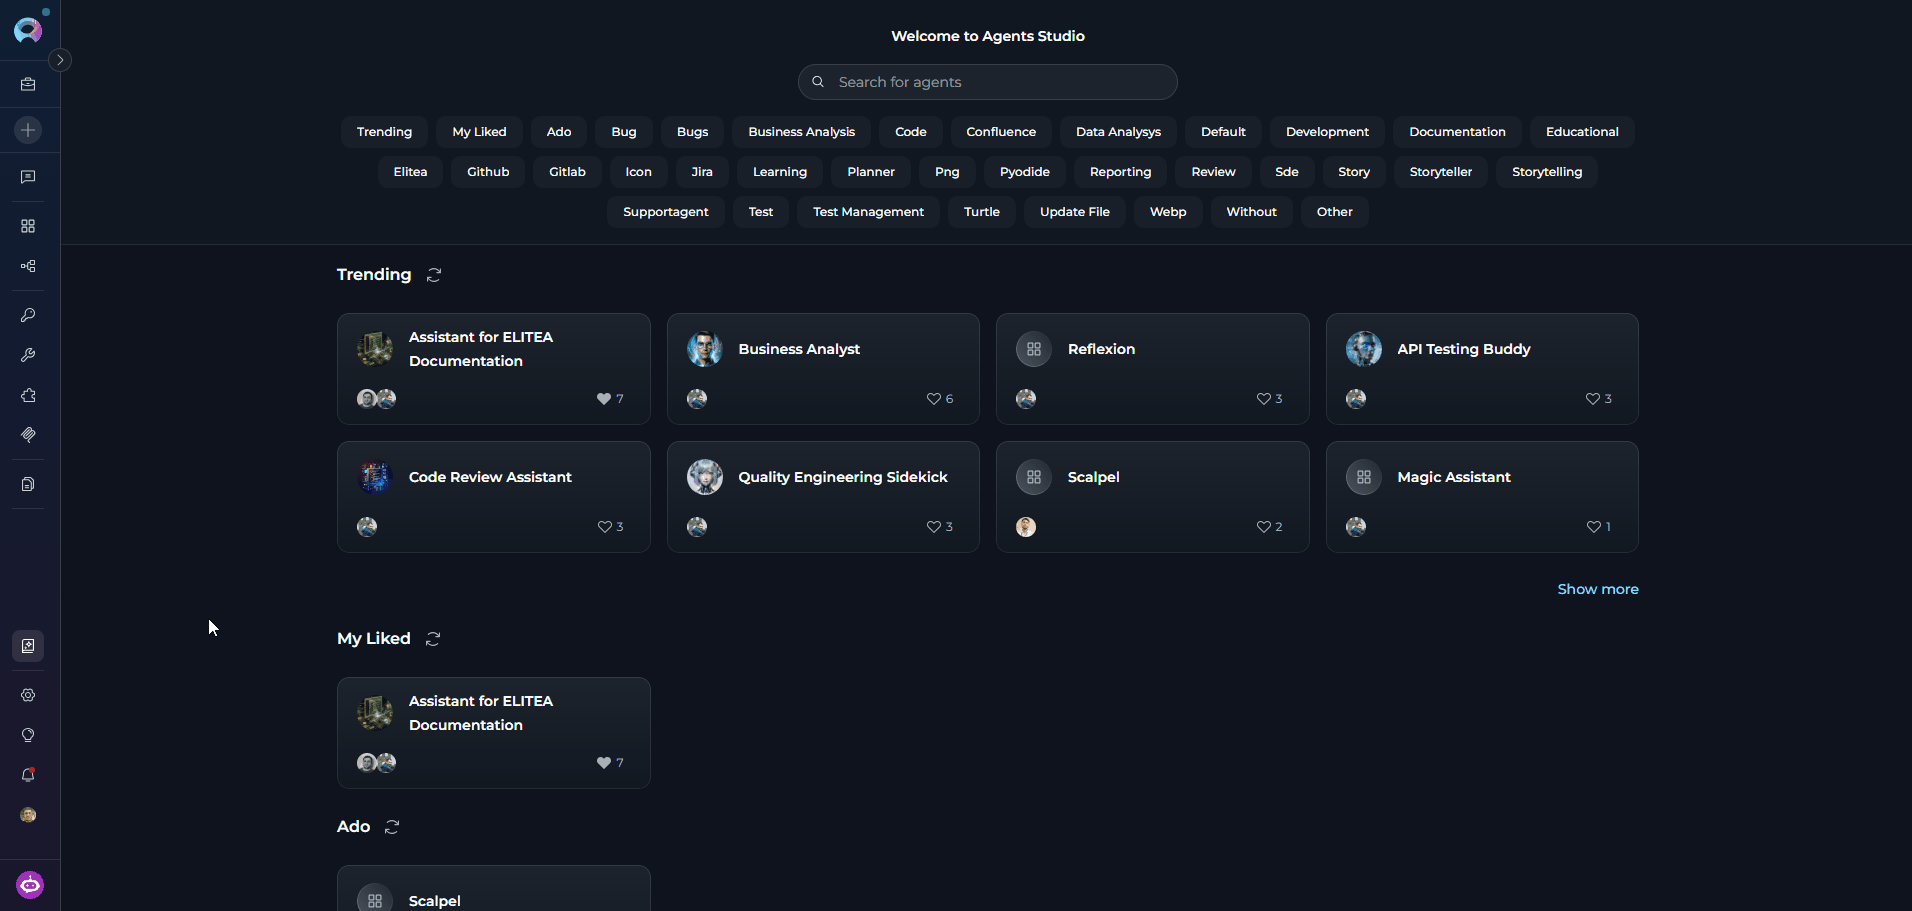Image resolution: width=1912 pixels, height=911 pixels.
Task: Filter by the Reporting tag
Action: [1120, 172]
